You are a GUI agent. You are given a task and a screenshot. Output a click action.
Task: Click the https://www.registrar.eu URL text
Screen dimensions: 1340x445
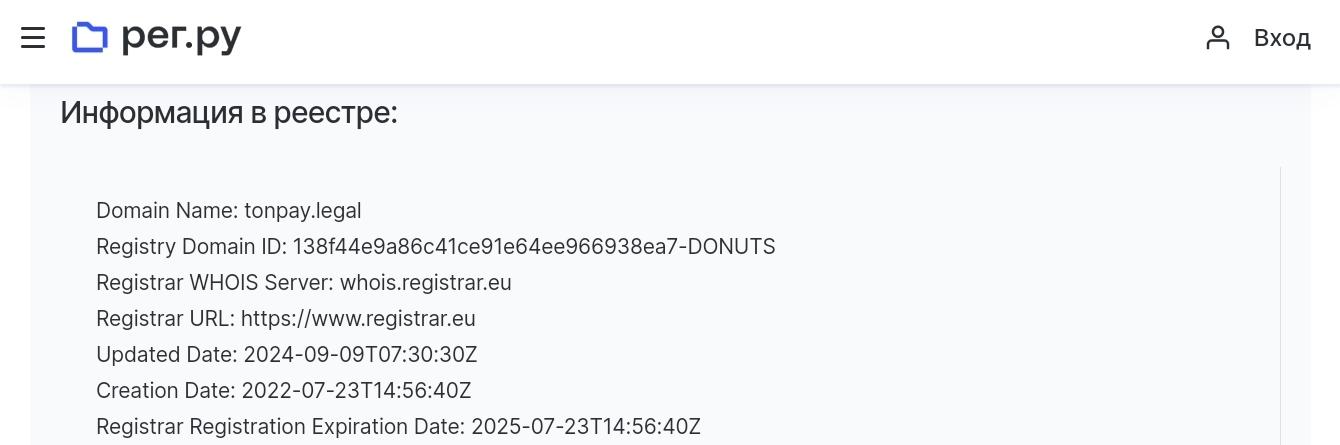[x=358, y=319]
